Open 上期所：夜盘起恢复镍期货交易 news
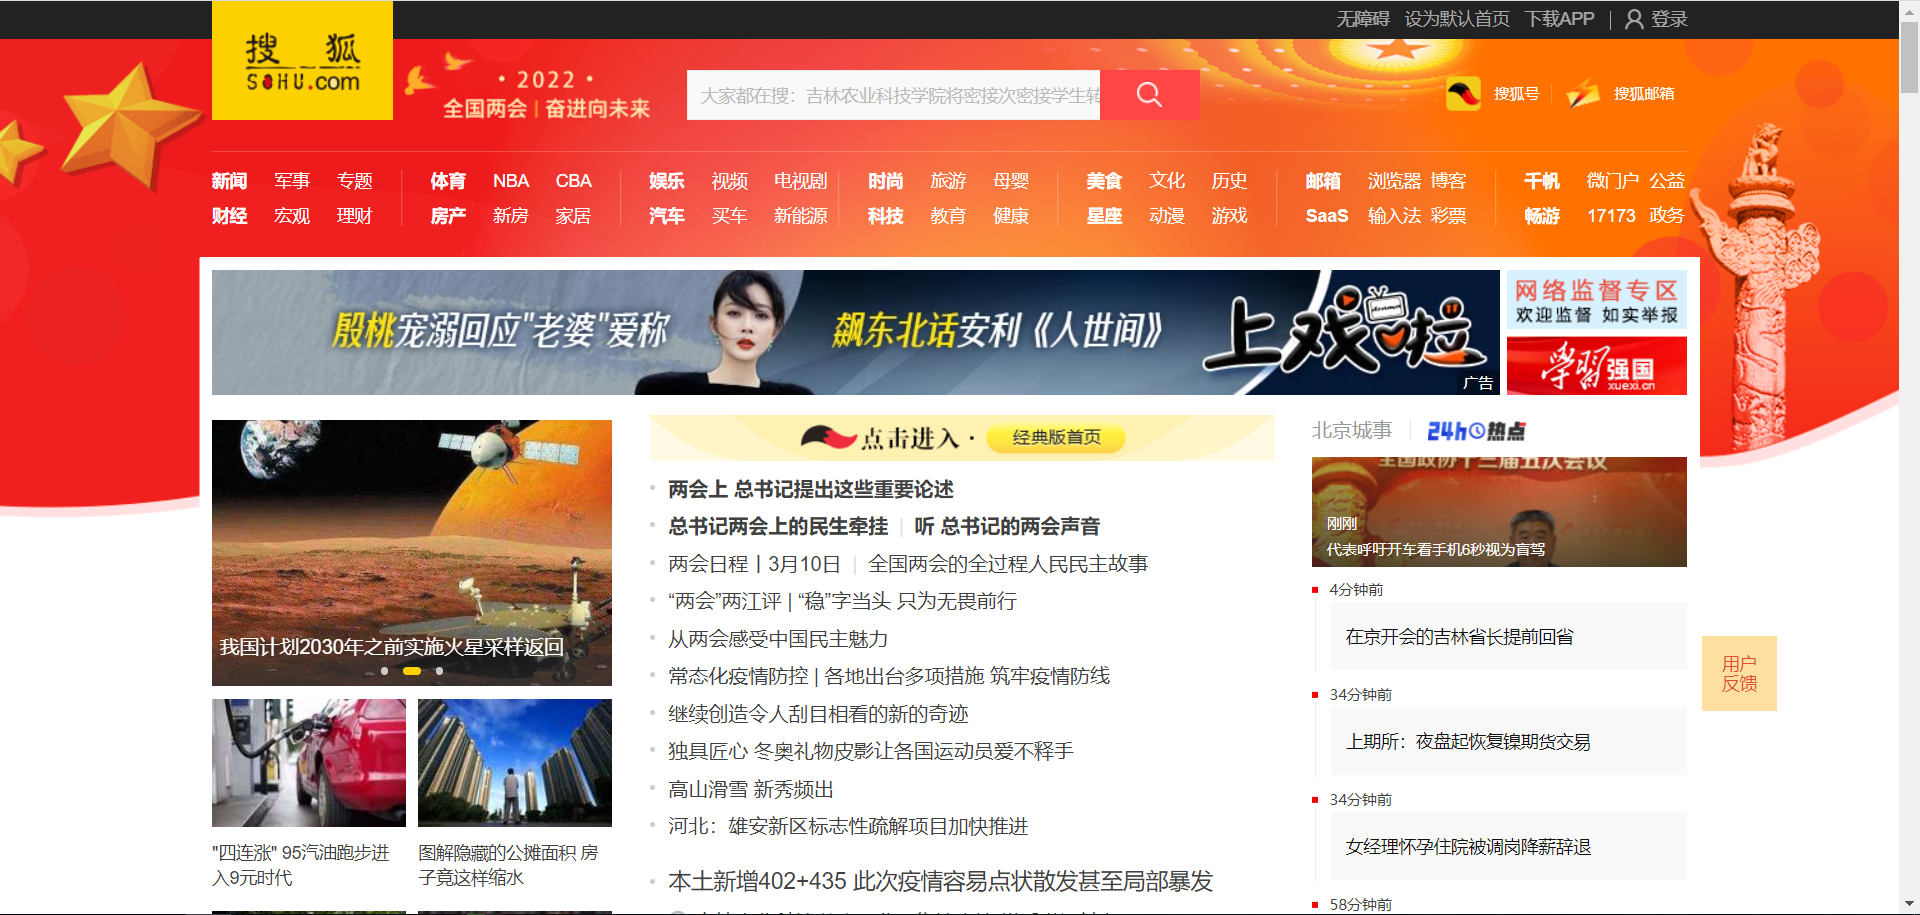The width and height of the screenshot is (1920, 915). click(x=1468, y=742)
